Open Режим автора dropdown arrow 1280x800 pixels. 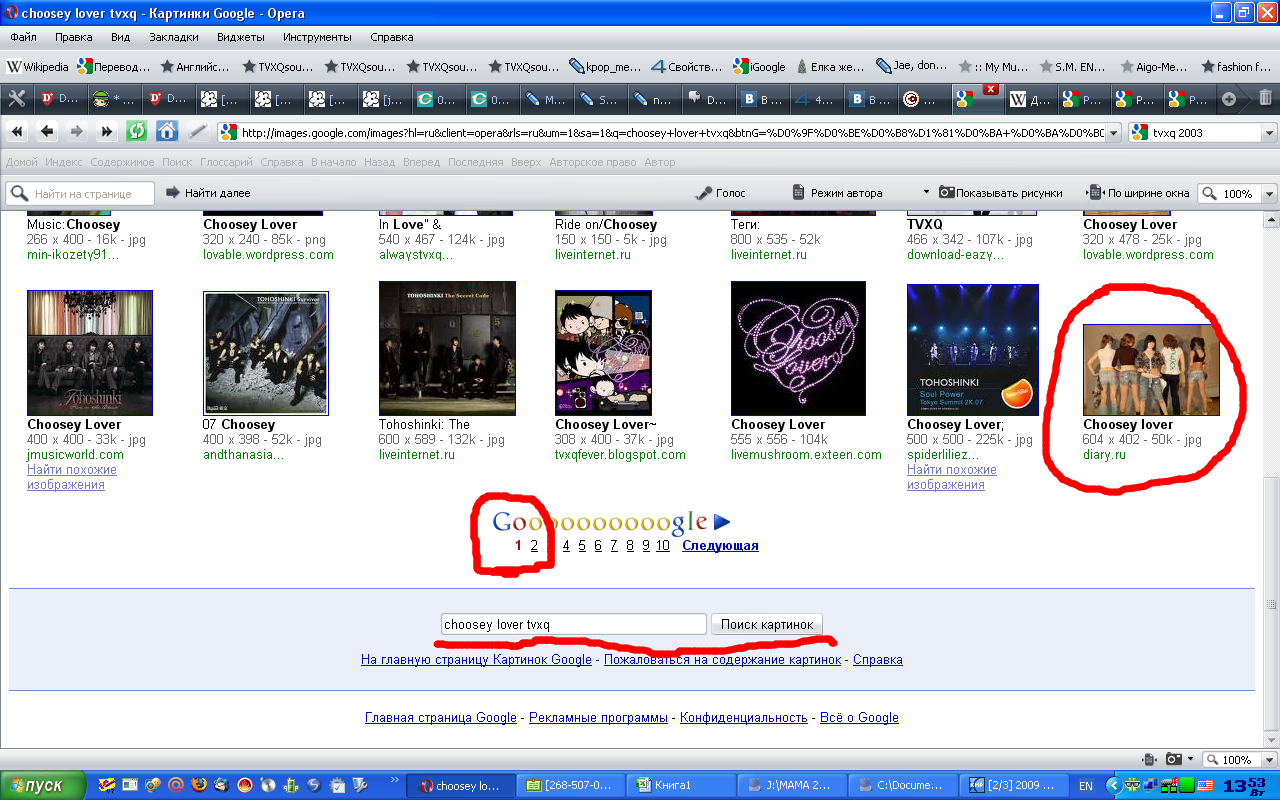pos(927,192)
